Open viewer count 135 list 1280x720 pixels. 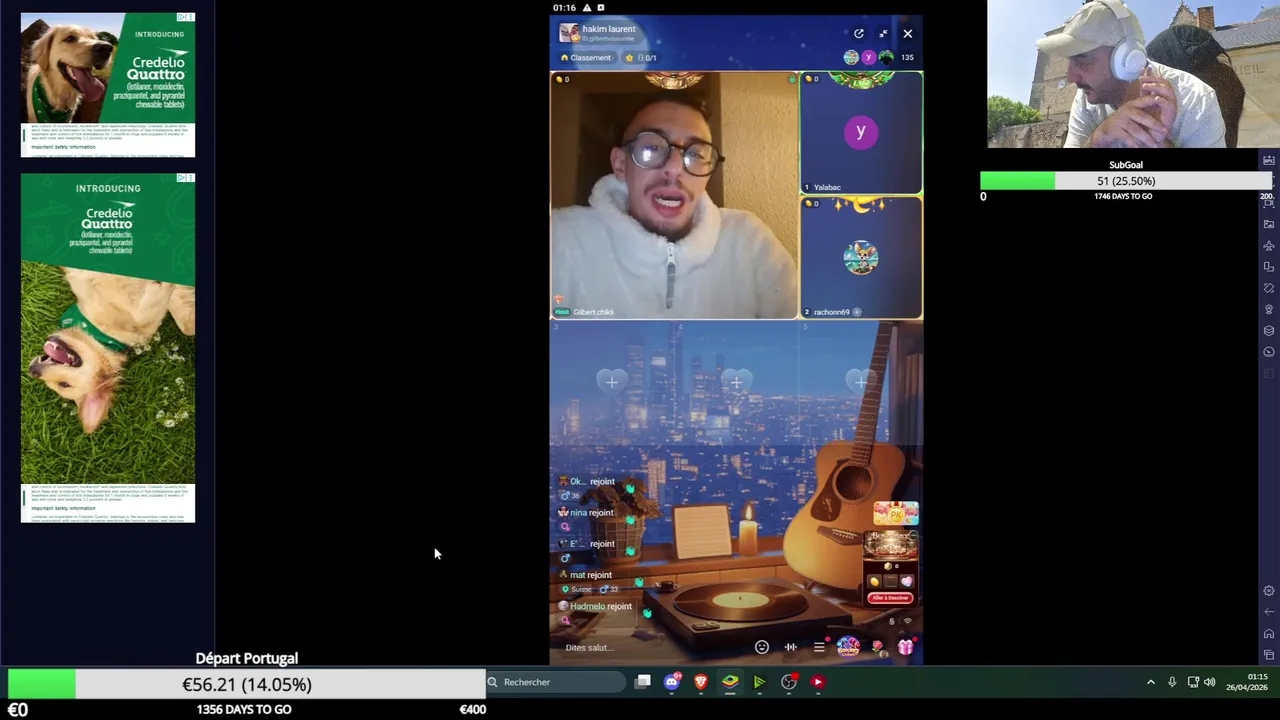point(907,58)
